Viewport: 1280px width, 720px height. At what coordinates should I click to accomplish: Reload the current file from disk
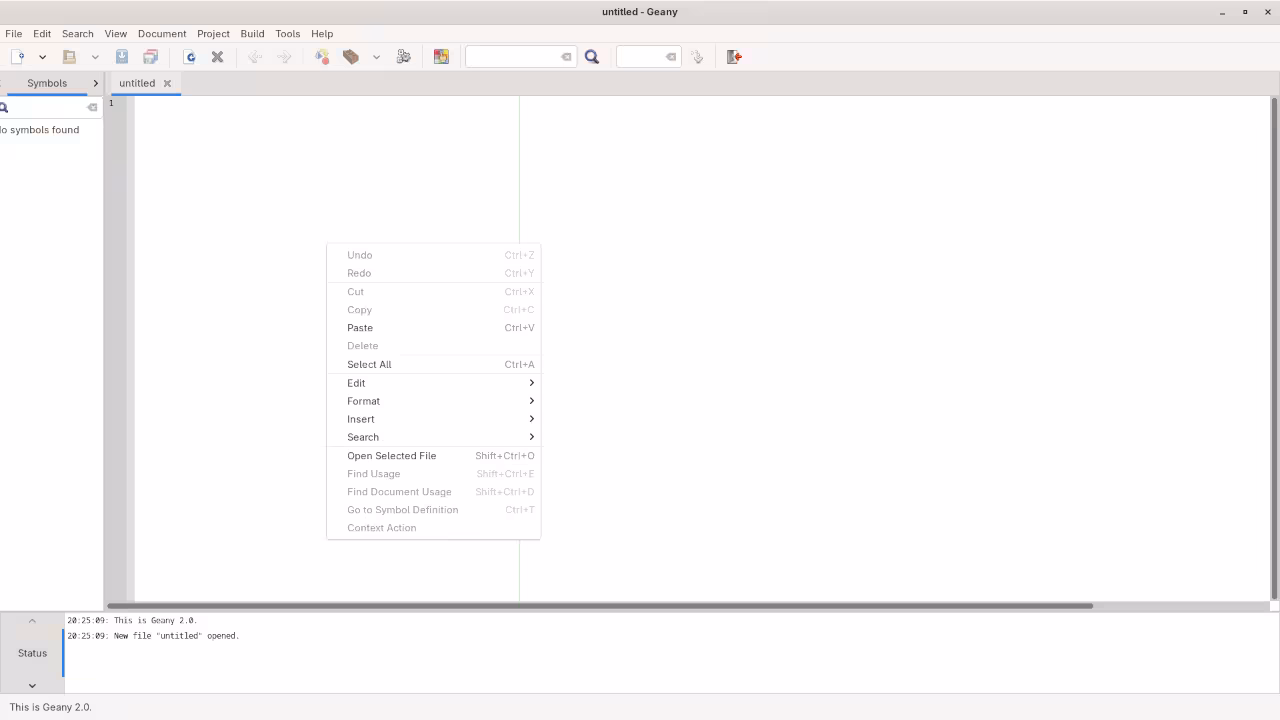pyautogui.click(x=189, y=57)
